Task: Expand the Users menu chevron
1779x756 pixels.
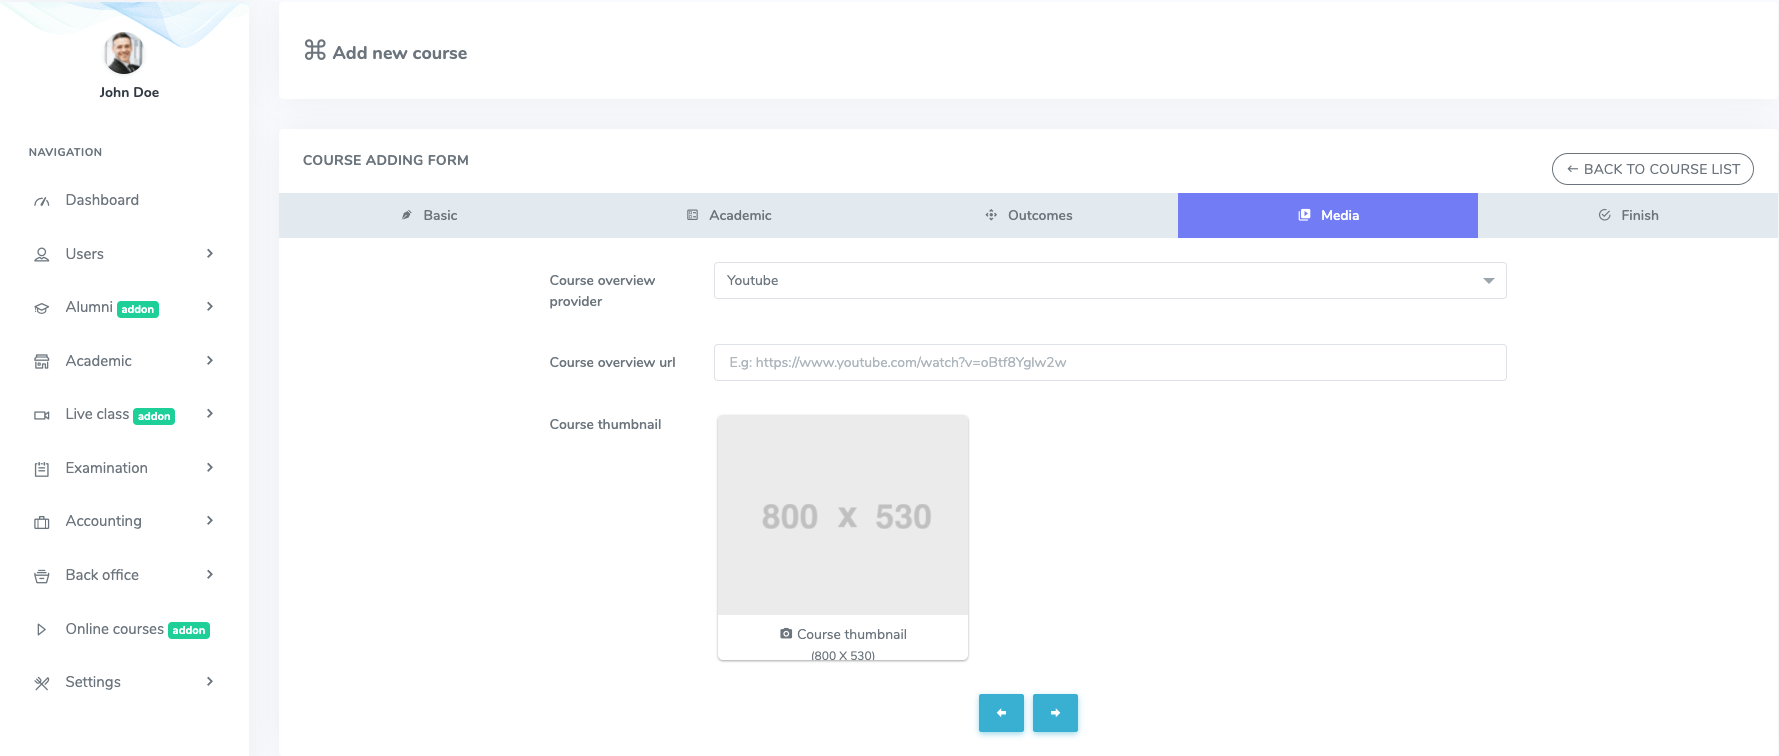Action: [x=210, y=254]
